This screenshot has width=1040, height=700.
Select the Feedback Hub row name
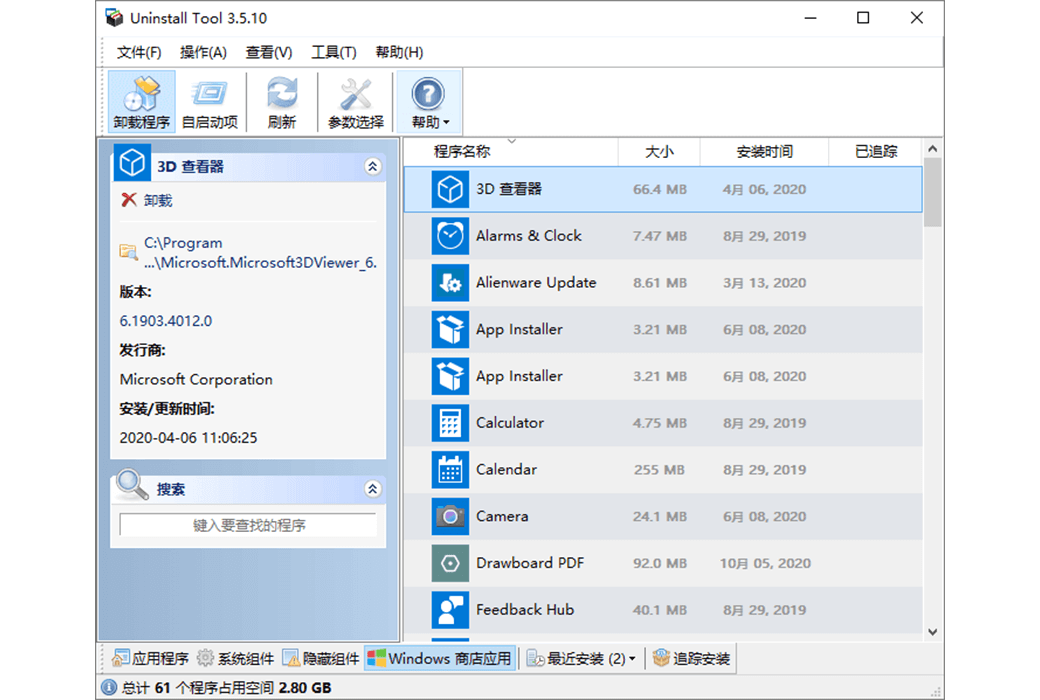click(525, 609)
